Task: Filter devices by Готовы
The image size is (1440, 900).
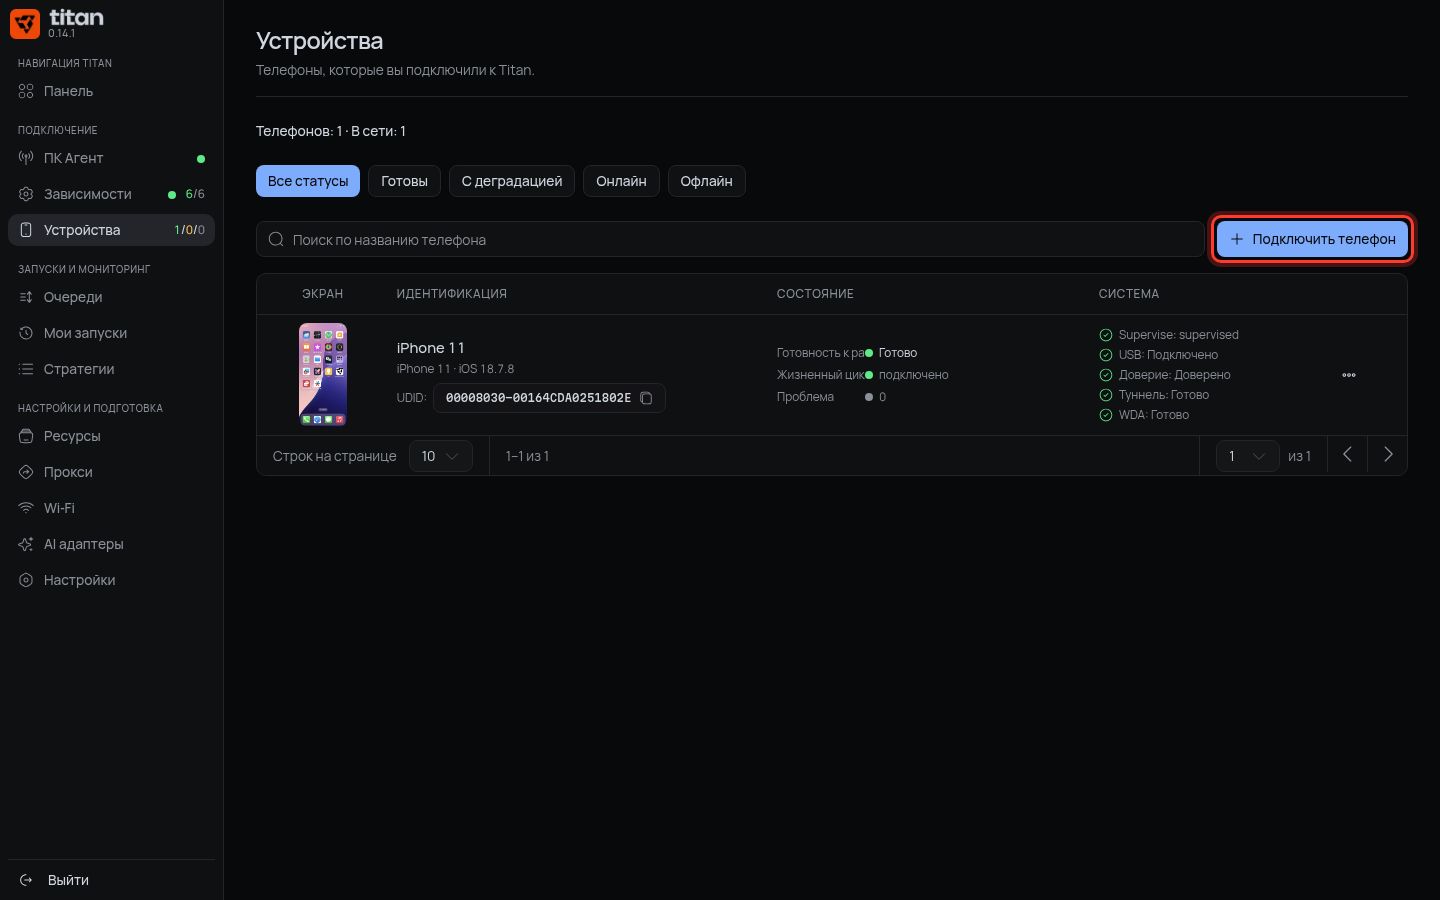Action: pyautogui.click(x=404, y=181)
